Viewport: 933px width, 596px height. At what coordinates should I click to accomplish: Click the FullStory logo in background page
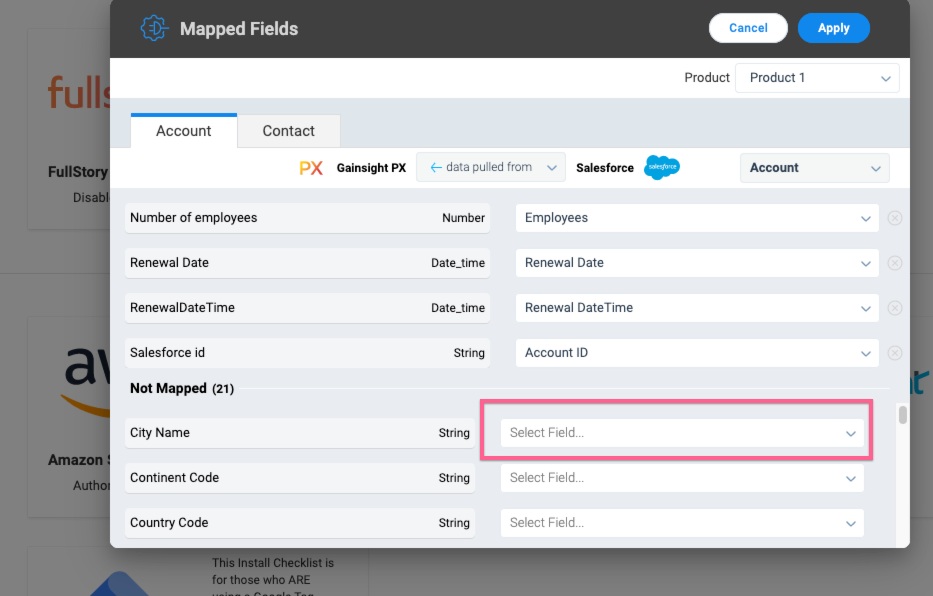(79, 92)
